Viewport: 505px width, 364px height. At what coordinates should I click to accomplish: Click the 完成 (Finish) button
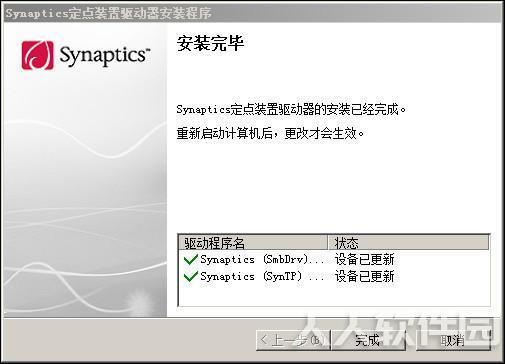pyautogui.click(x=368, y=340)
